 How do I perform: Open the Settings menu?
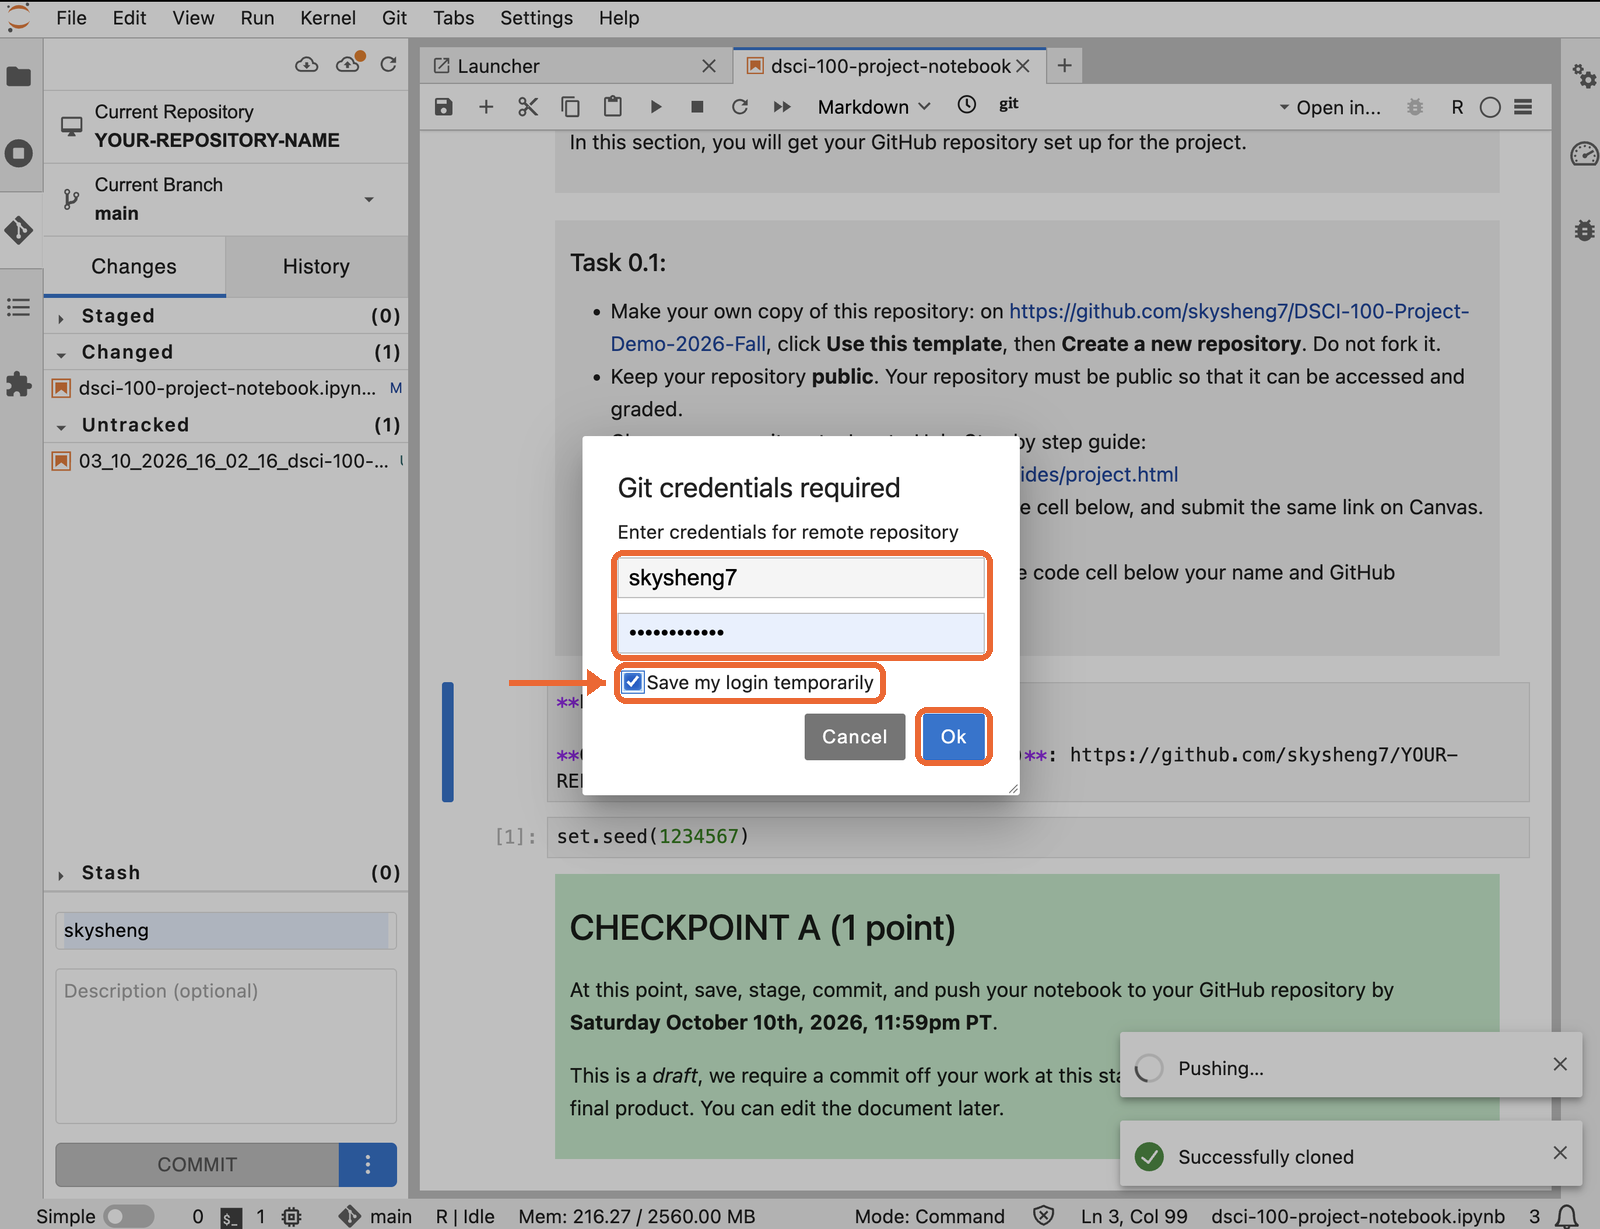coord(536,18)
